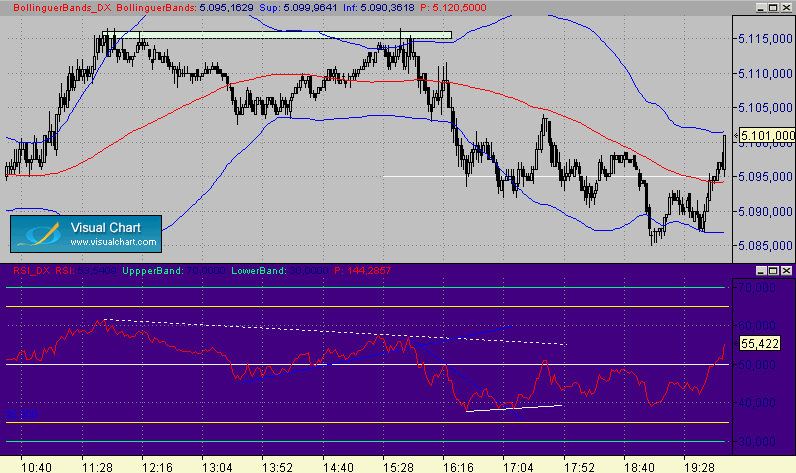Minimize the Bollinger Bands chart panel
The image size is (796, 473).
coord(760,8)
